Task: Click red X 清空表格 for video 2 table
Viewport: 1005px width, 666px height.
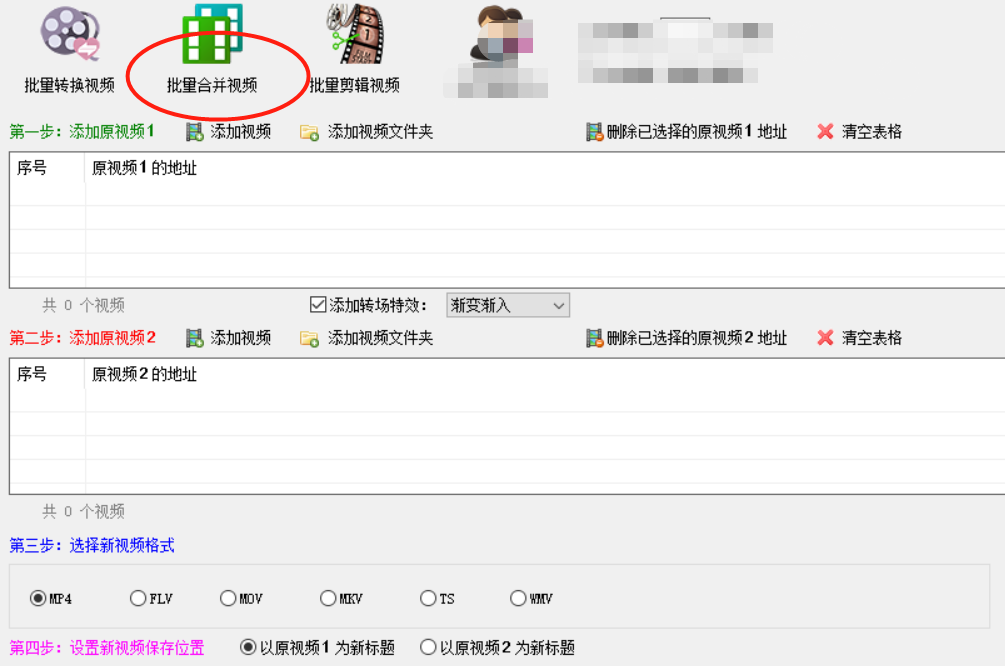Action: [826, 337]
